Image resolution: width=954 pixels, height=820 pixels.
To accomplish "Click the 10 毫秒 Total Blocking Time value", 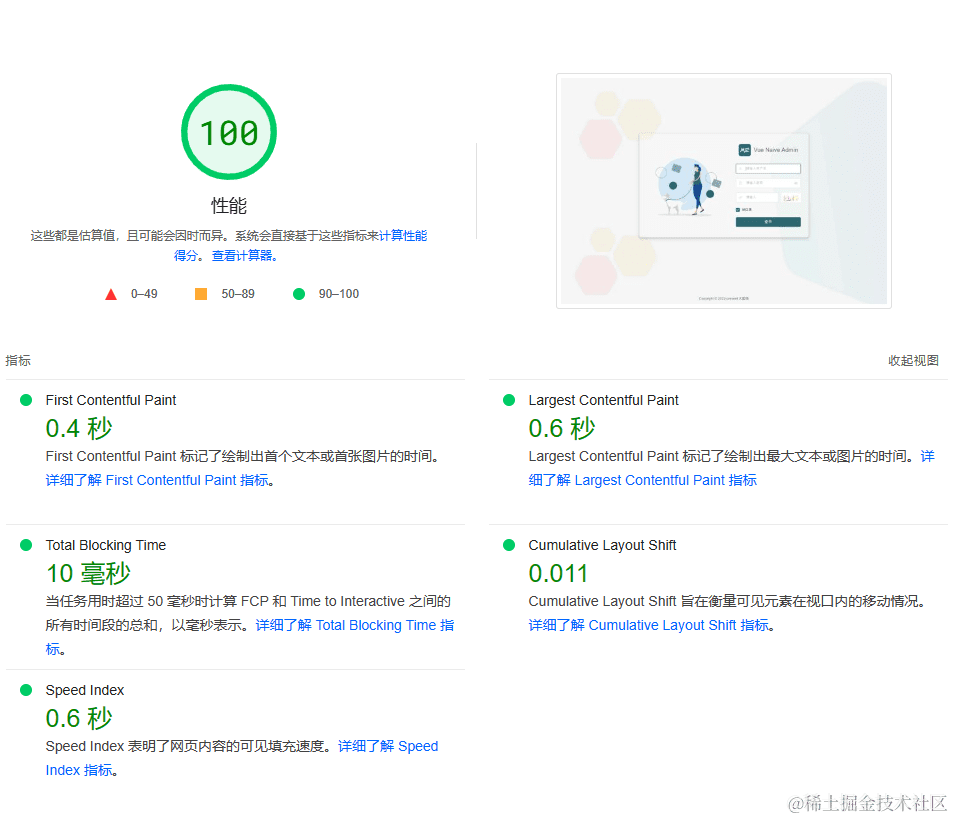I will [x=88, y=574].
